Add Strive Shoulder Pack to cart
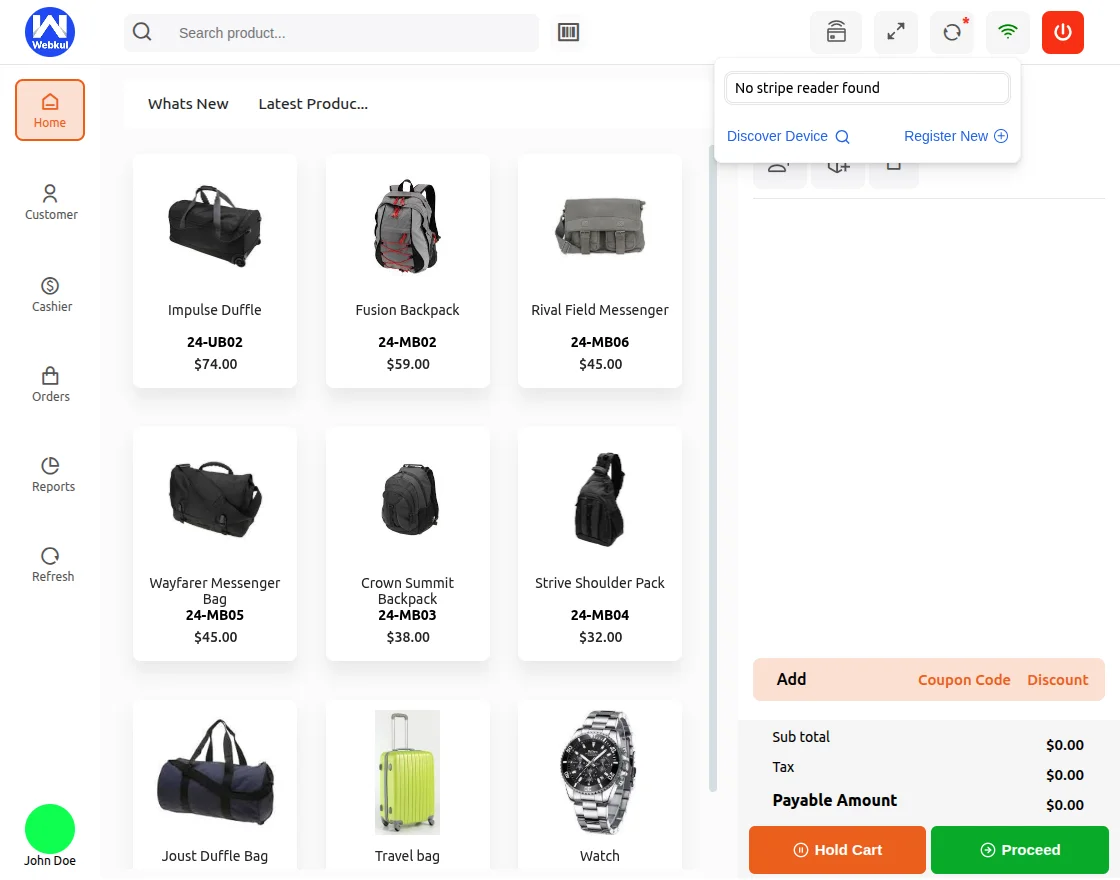Viewport: 1120px width, 880px height. click(600, 544)
